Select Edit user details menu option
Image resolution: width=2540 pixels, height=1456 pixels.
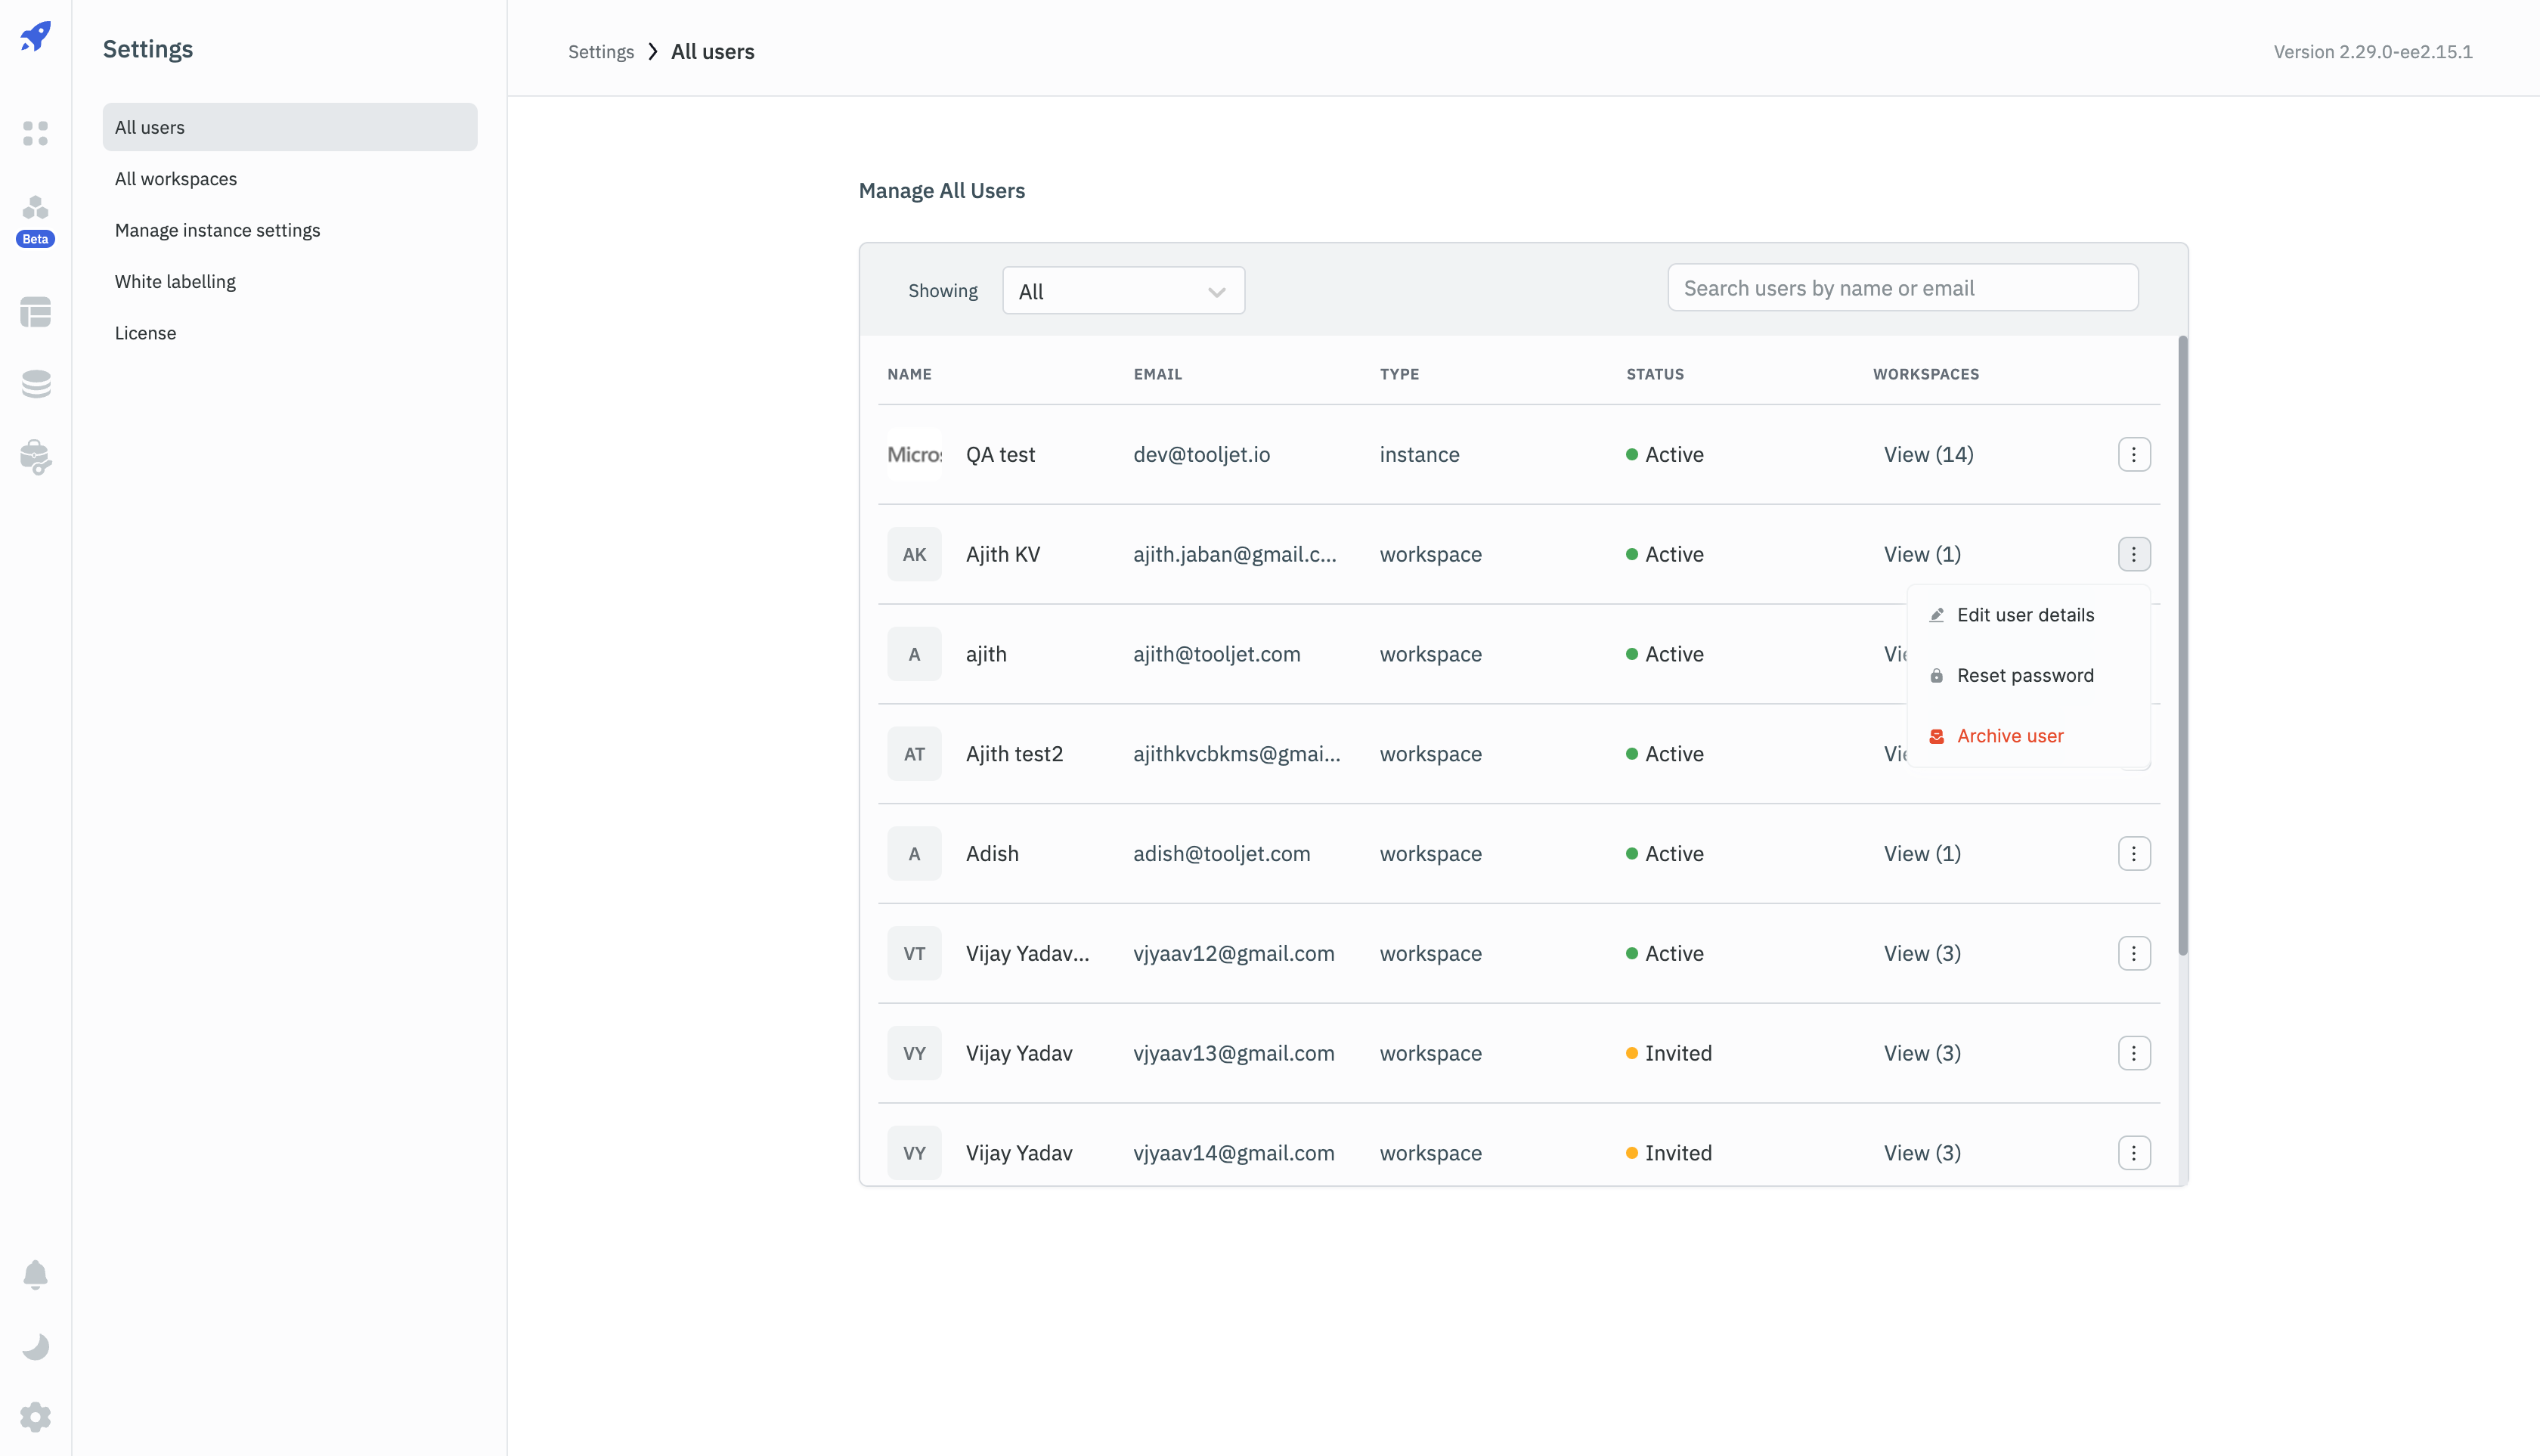pos(2024,615)
